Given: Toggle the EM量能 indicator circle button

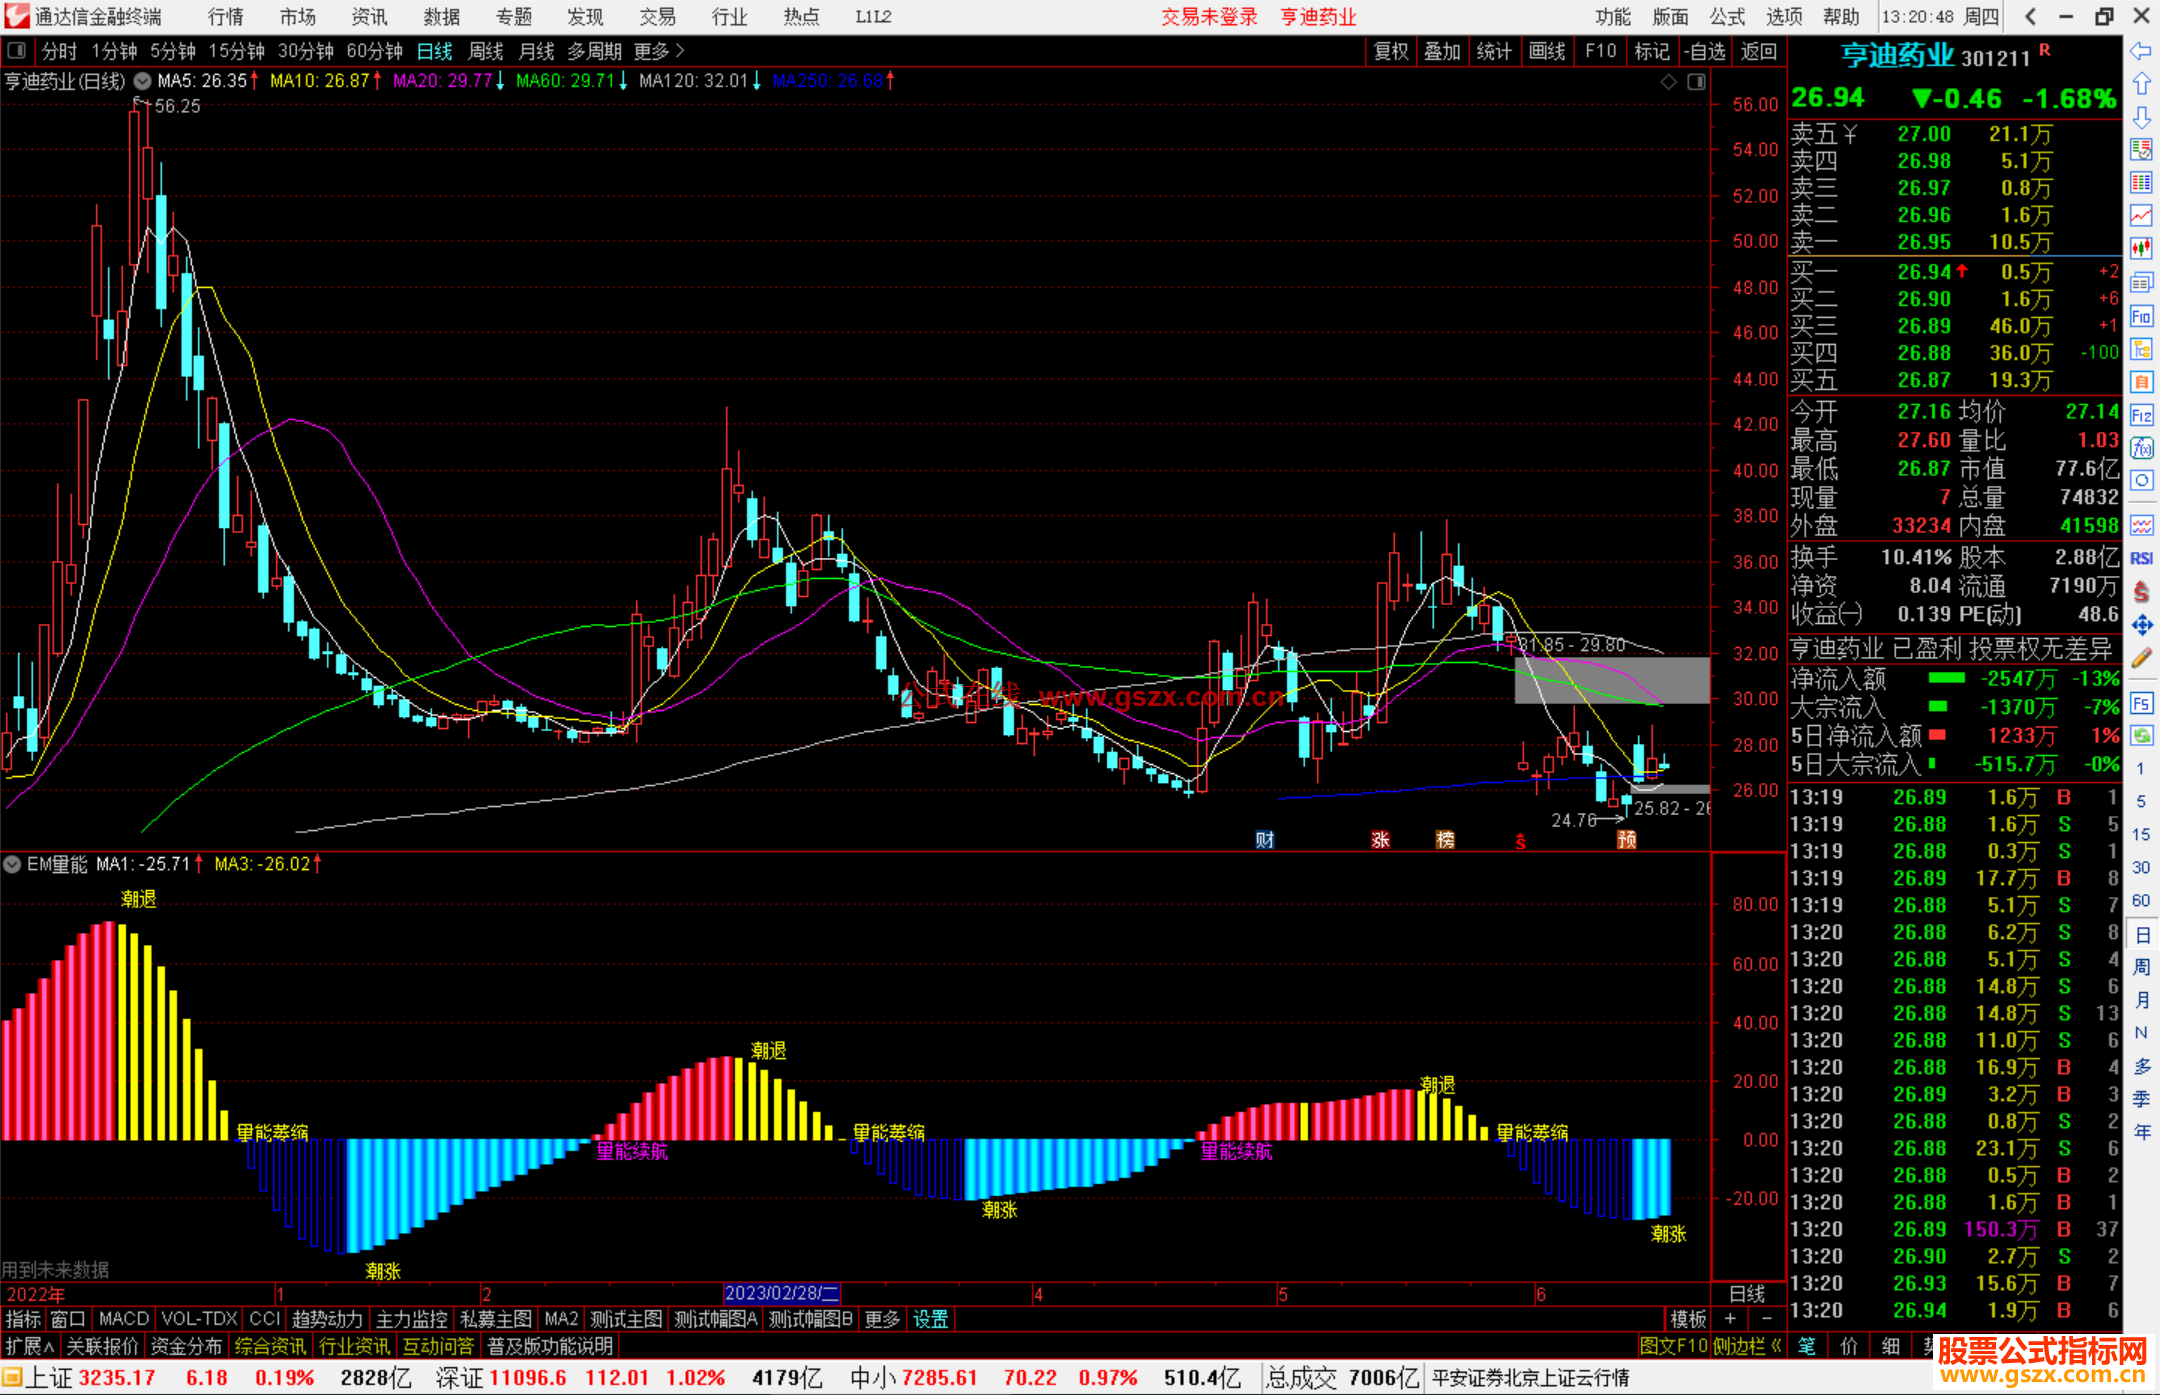Looking at the screenshot, I should click(x=12, y=864).
